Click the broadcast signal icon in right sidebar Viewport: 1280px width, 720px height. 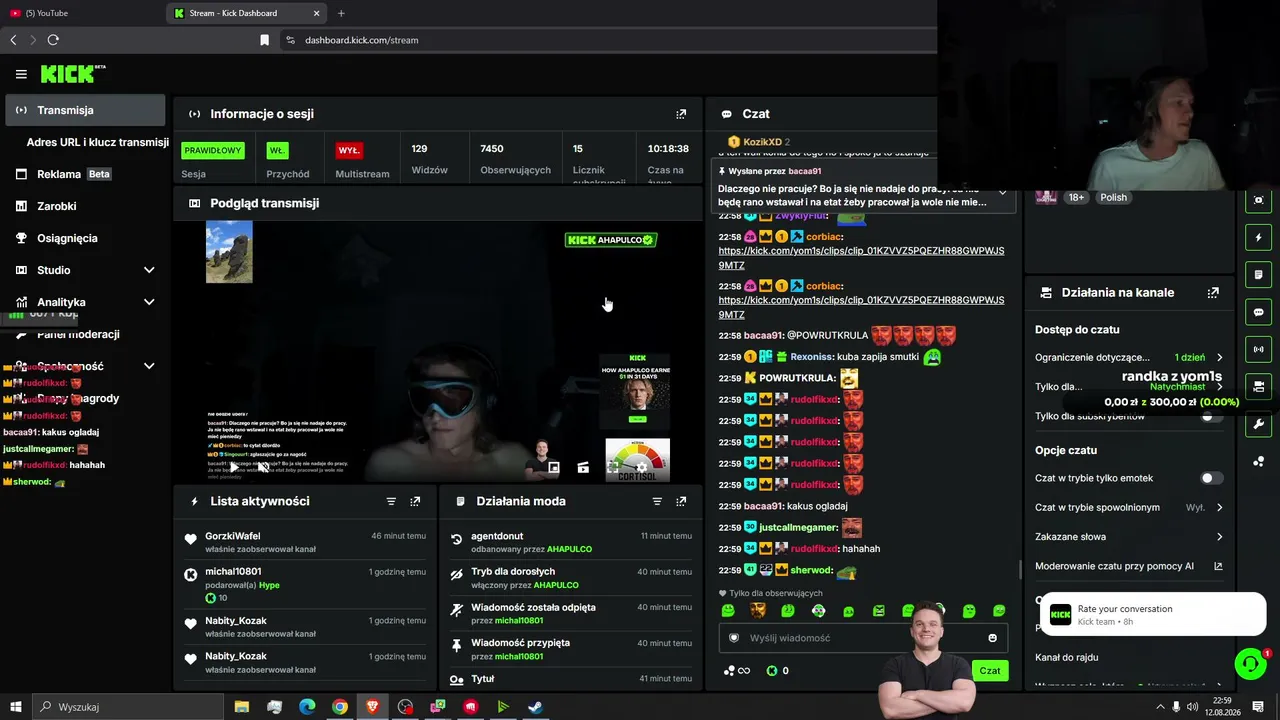tap(1258, 349)
